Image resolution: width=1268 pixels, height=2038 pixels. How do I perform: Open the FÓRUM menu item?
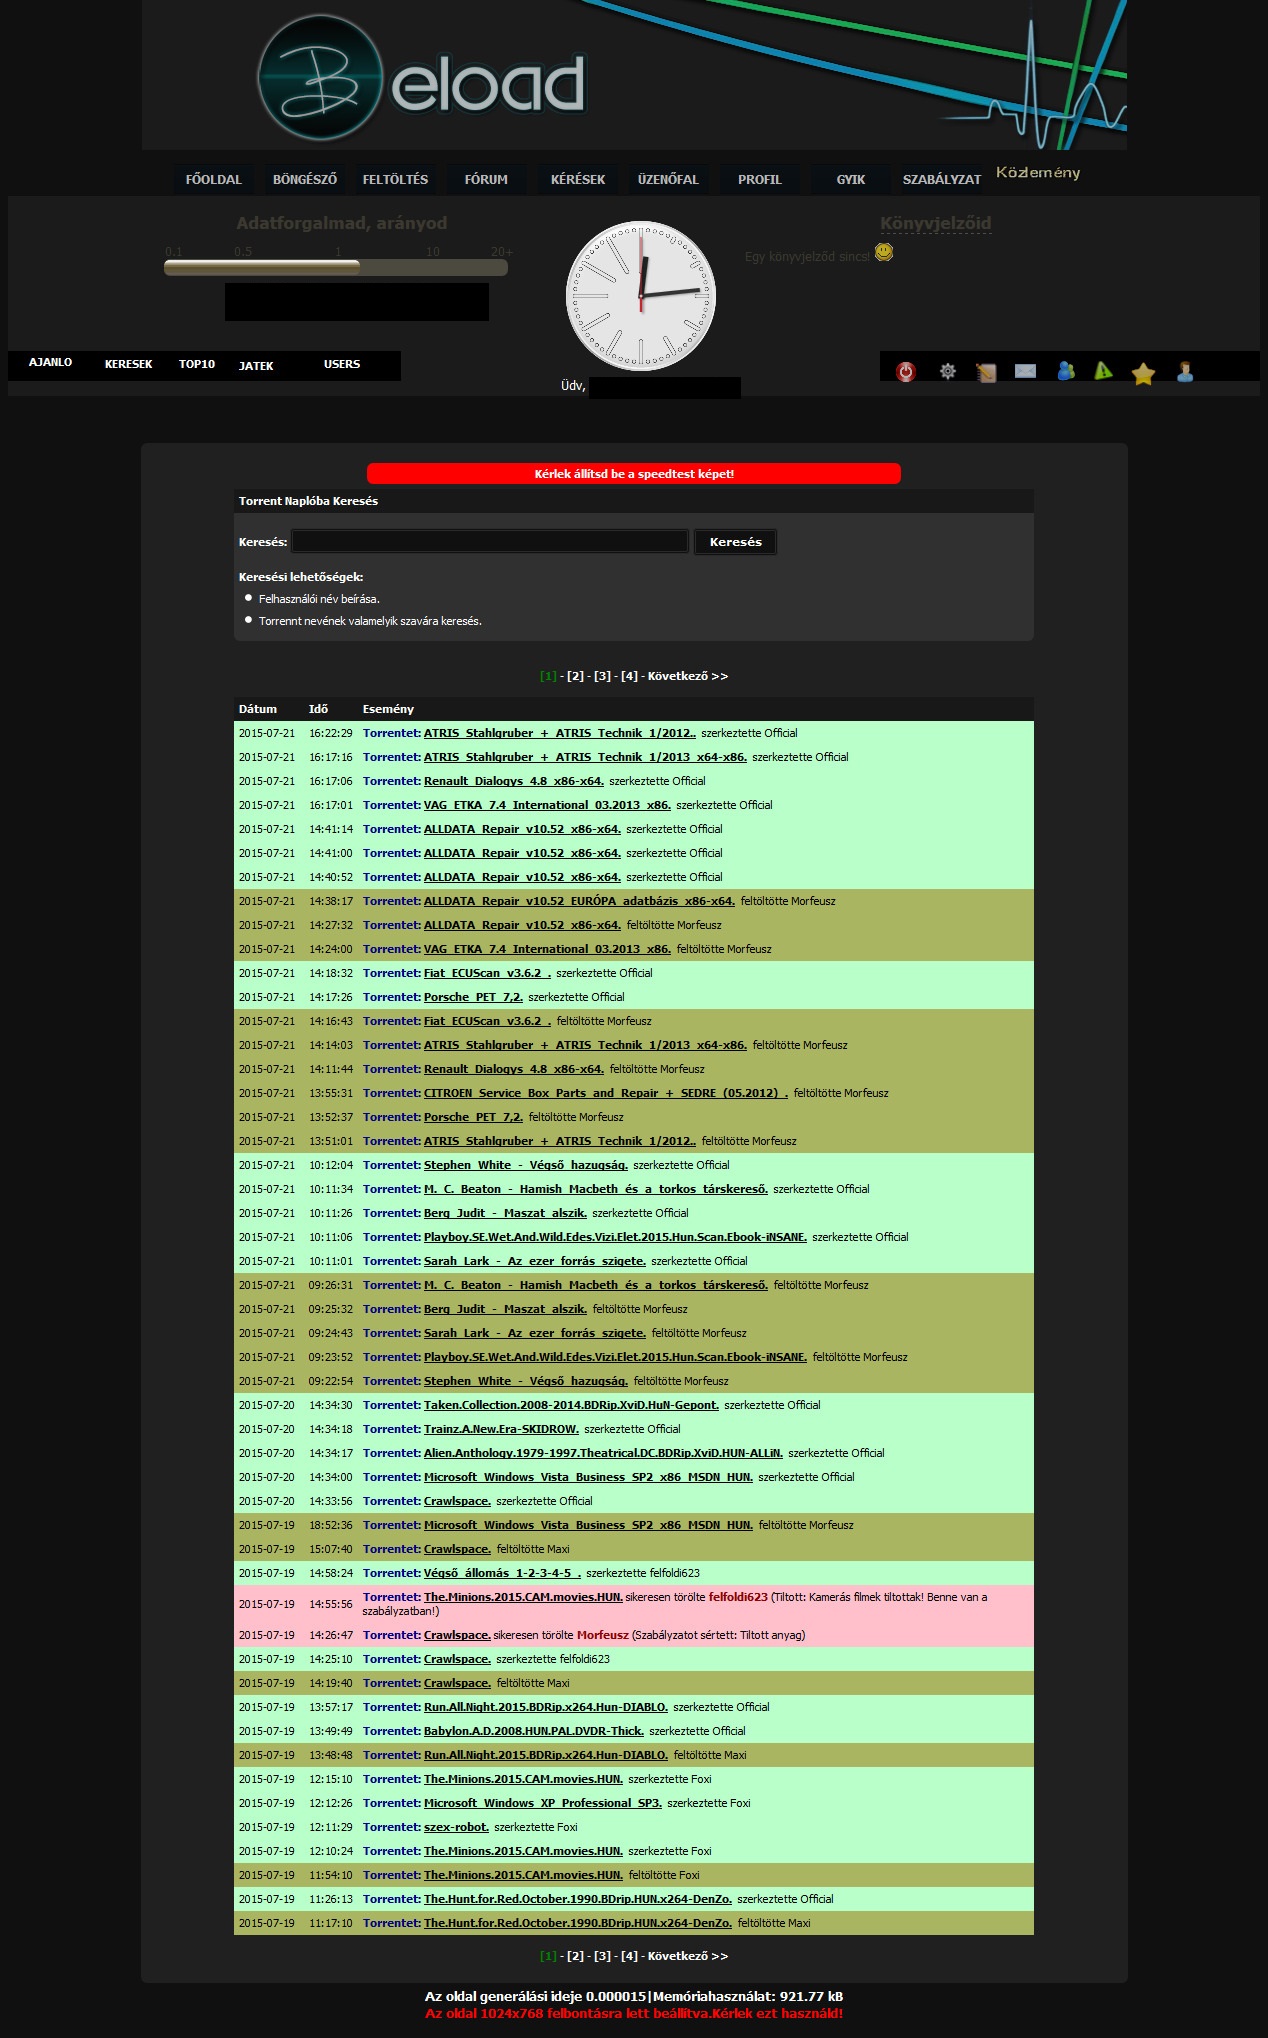[486, 180]
